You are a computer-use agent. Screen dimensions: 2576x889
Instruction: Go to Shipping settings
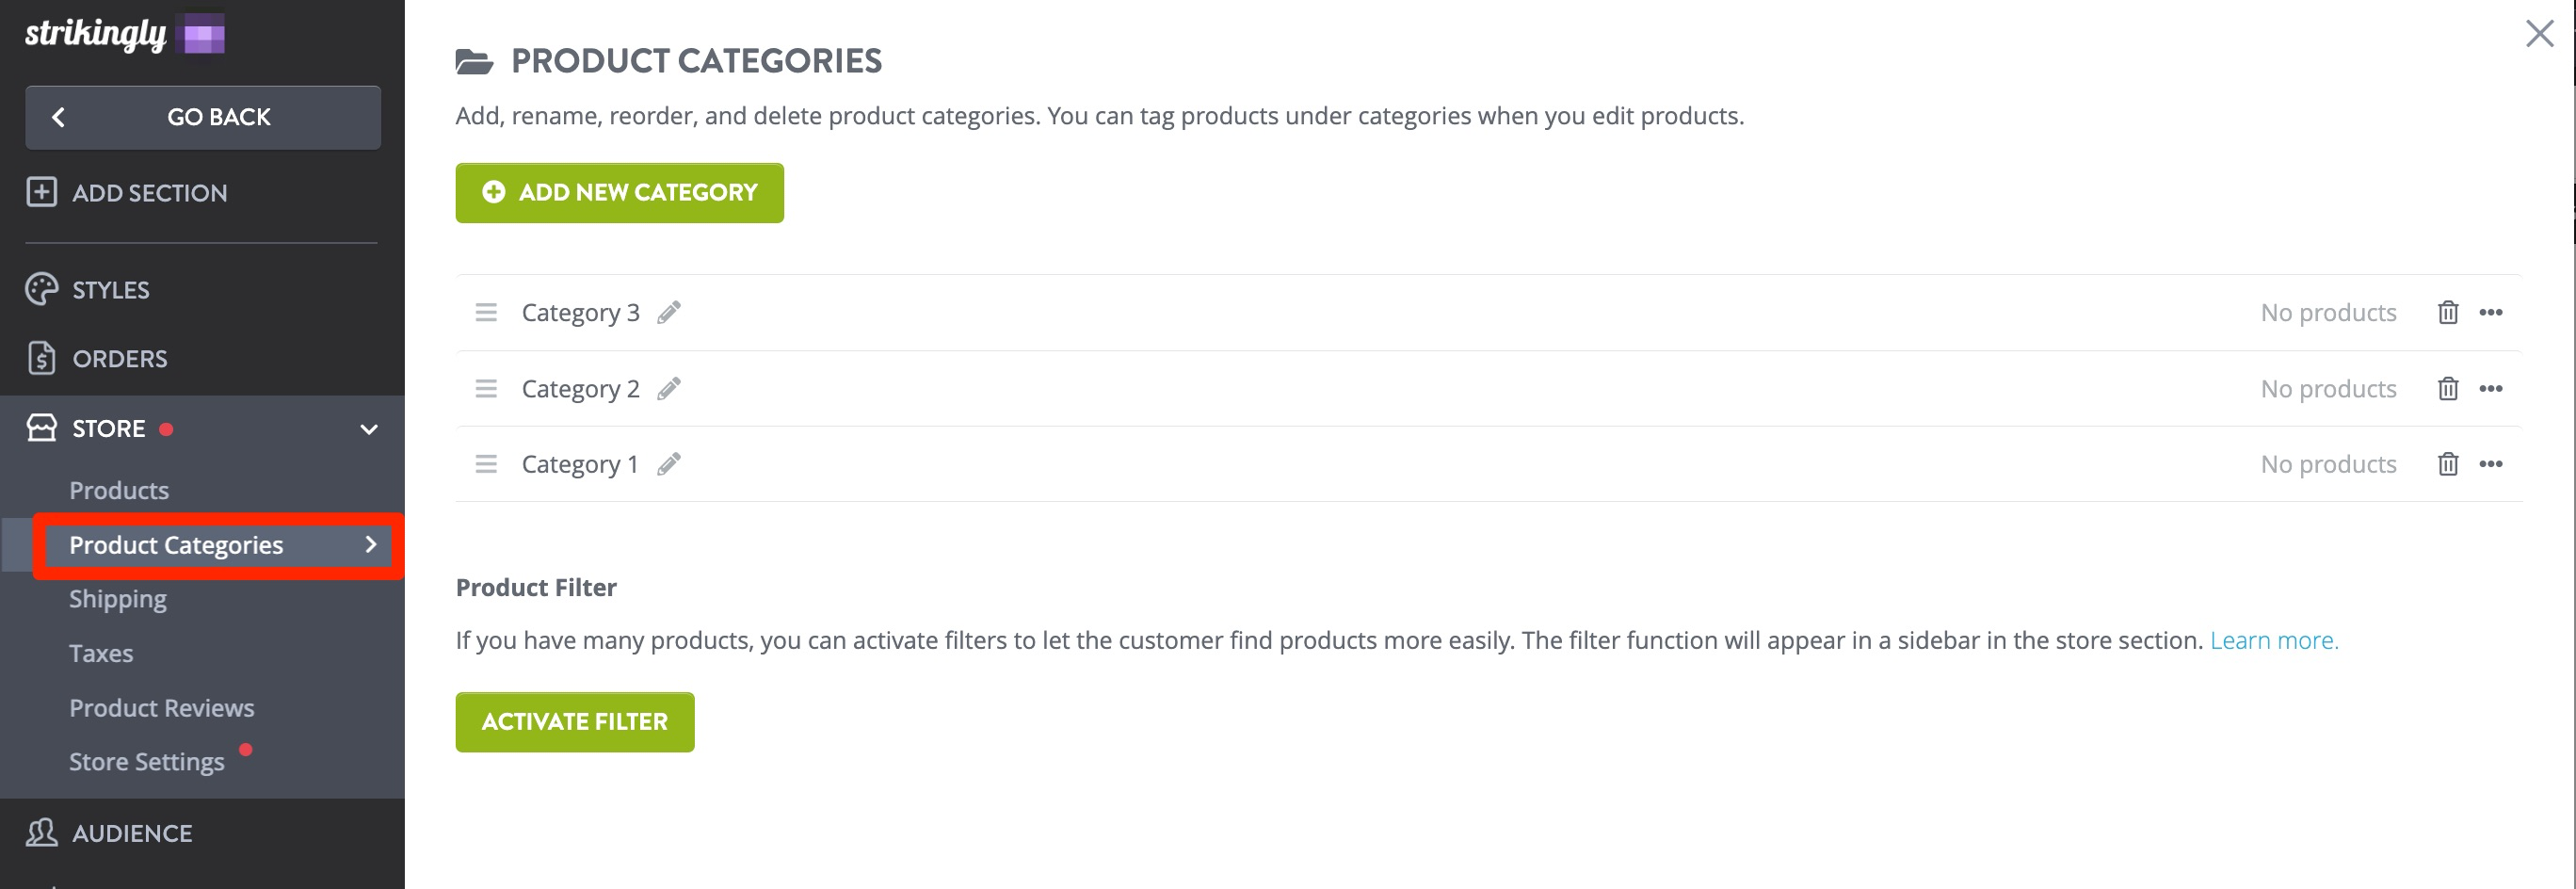[118, 599]
